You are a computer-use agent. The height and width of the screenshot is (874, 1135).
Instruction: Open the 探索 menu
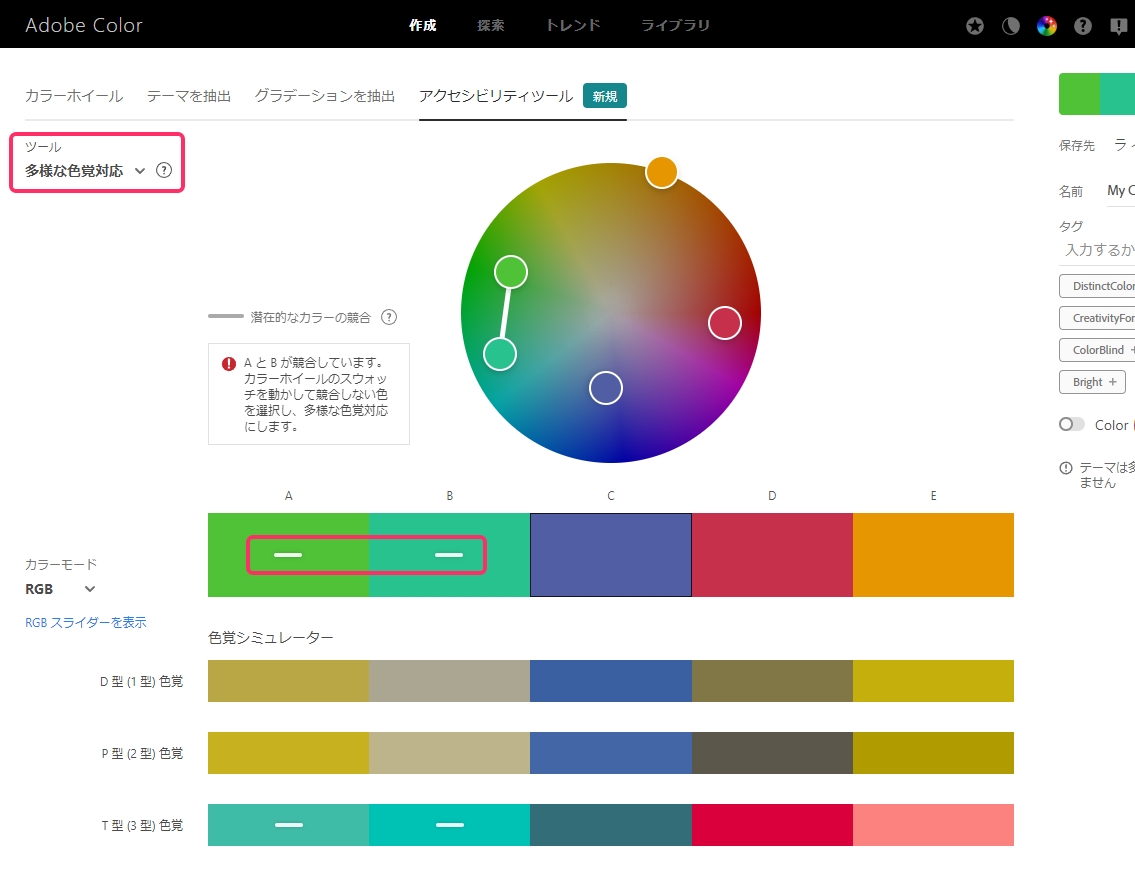point(491,25)
